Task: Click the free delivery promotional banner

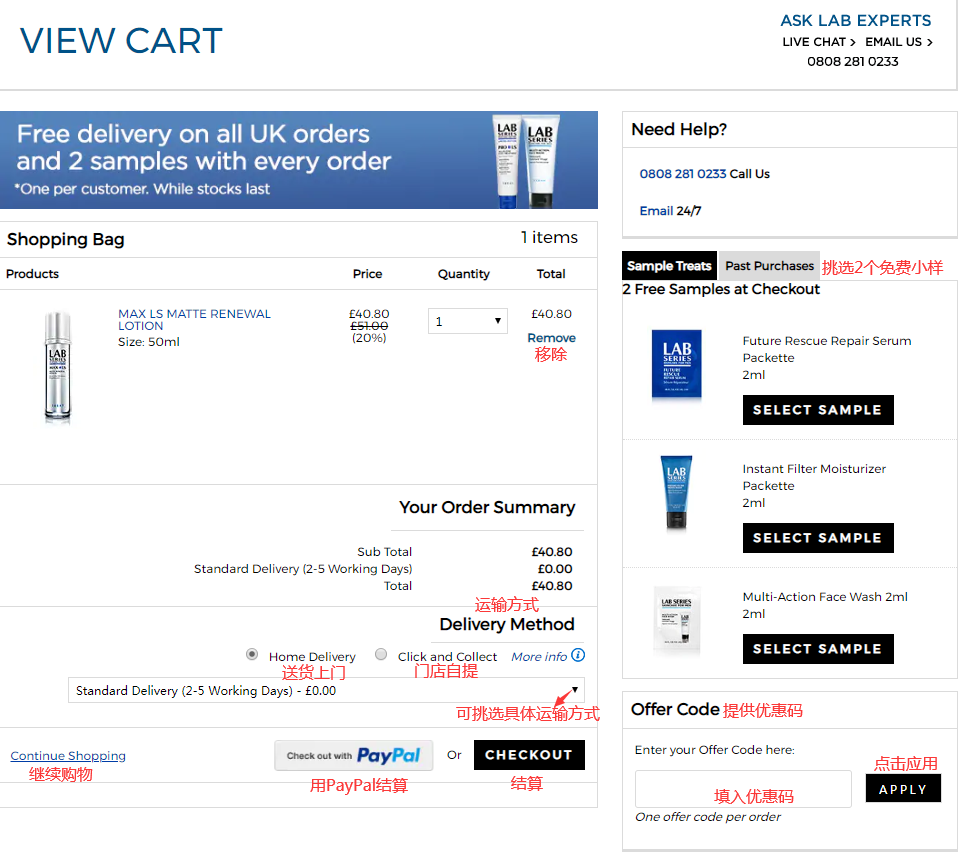Action: [x=298, y=160]
